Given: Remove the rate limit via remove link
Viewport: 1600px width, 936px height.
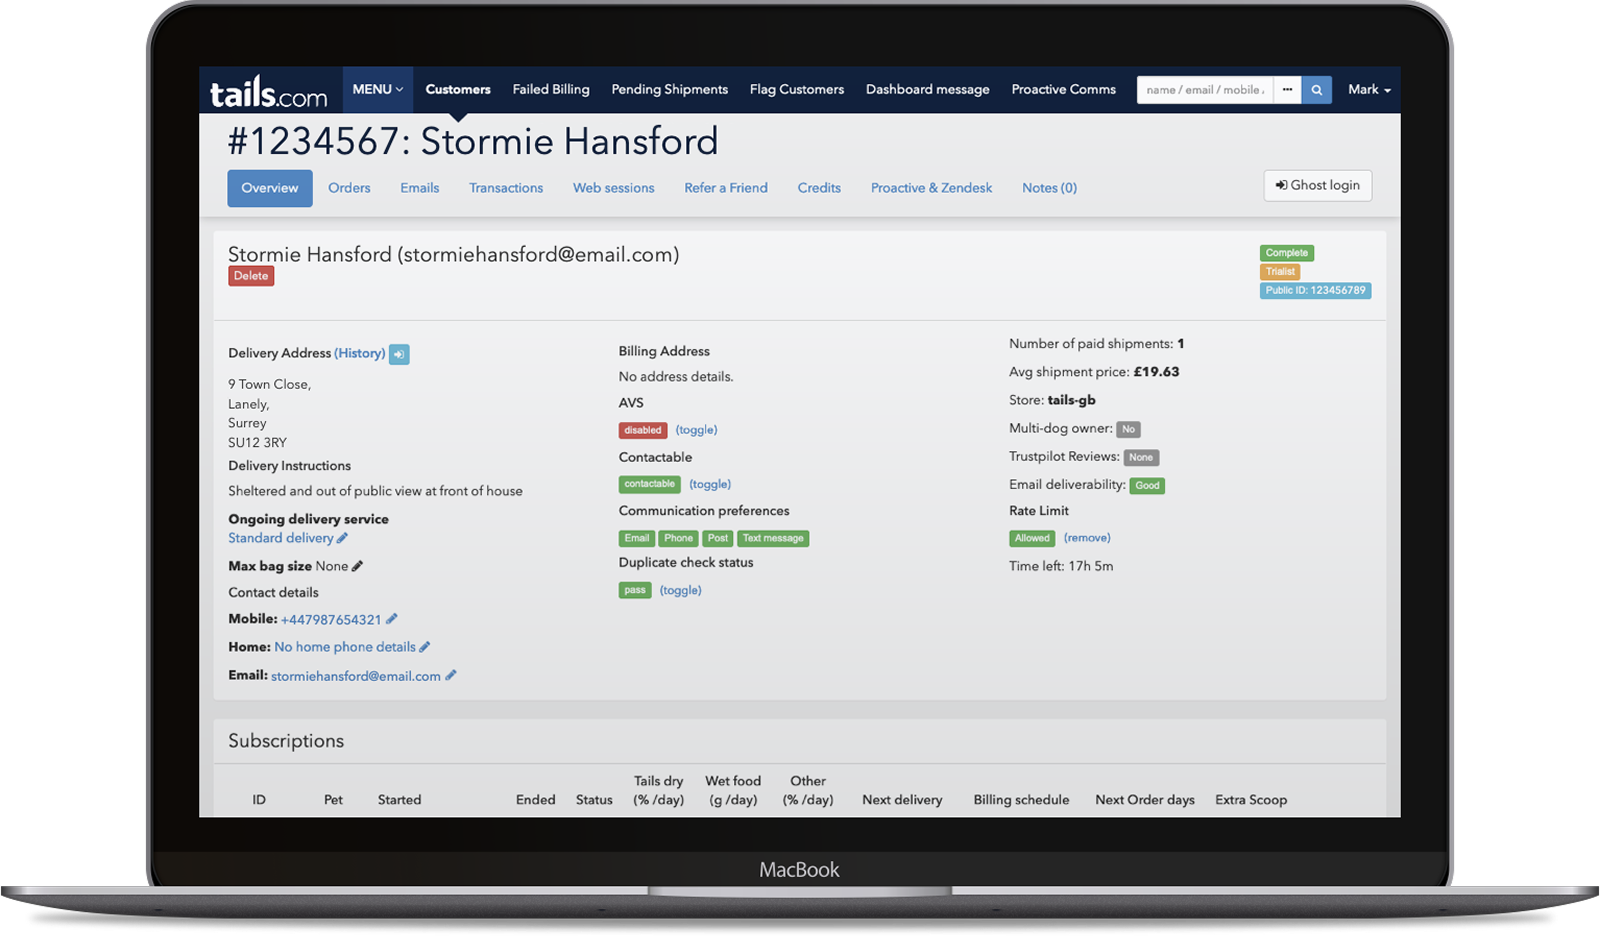Looking at the screenshot, I should click(x=1087, y=538).
